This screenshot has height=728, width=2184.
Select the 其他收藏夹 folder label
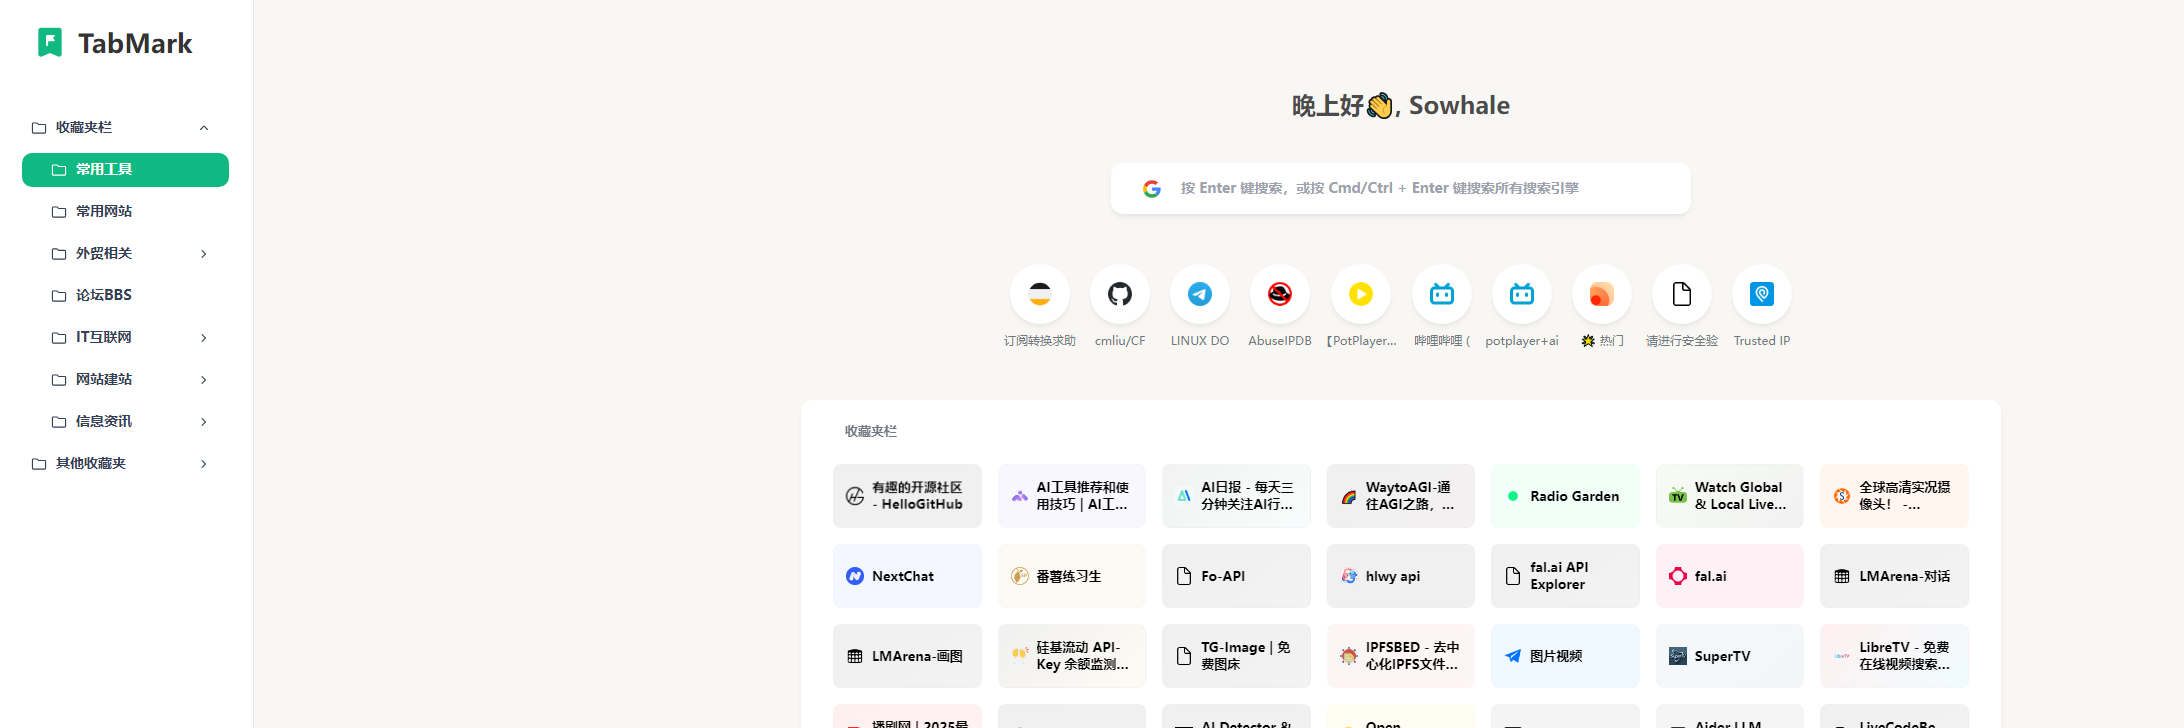tap(91, 463)
